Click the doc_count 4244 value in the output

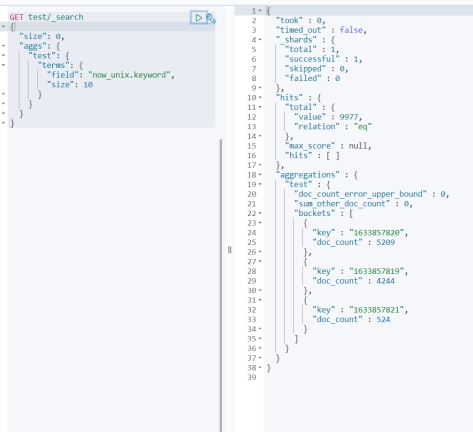(x=385, y=281)
